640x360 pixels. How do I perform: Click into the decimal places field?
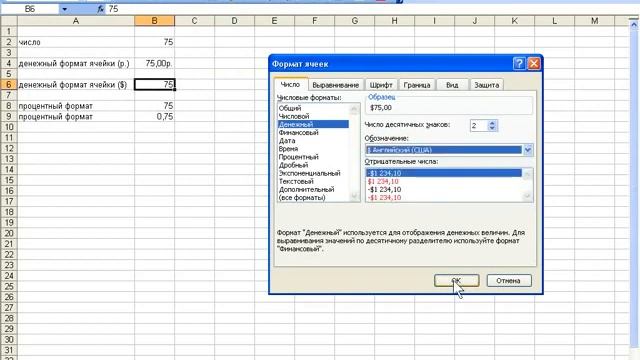pyautogui.click(x=479, y=126)
